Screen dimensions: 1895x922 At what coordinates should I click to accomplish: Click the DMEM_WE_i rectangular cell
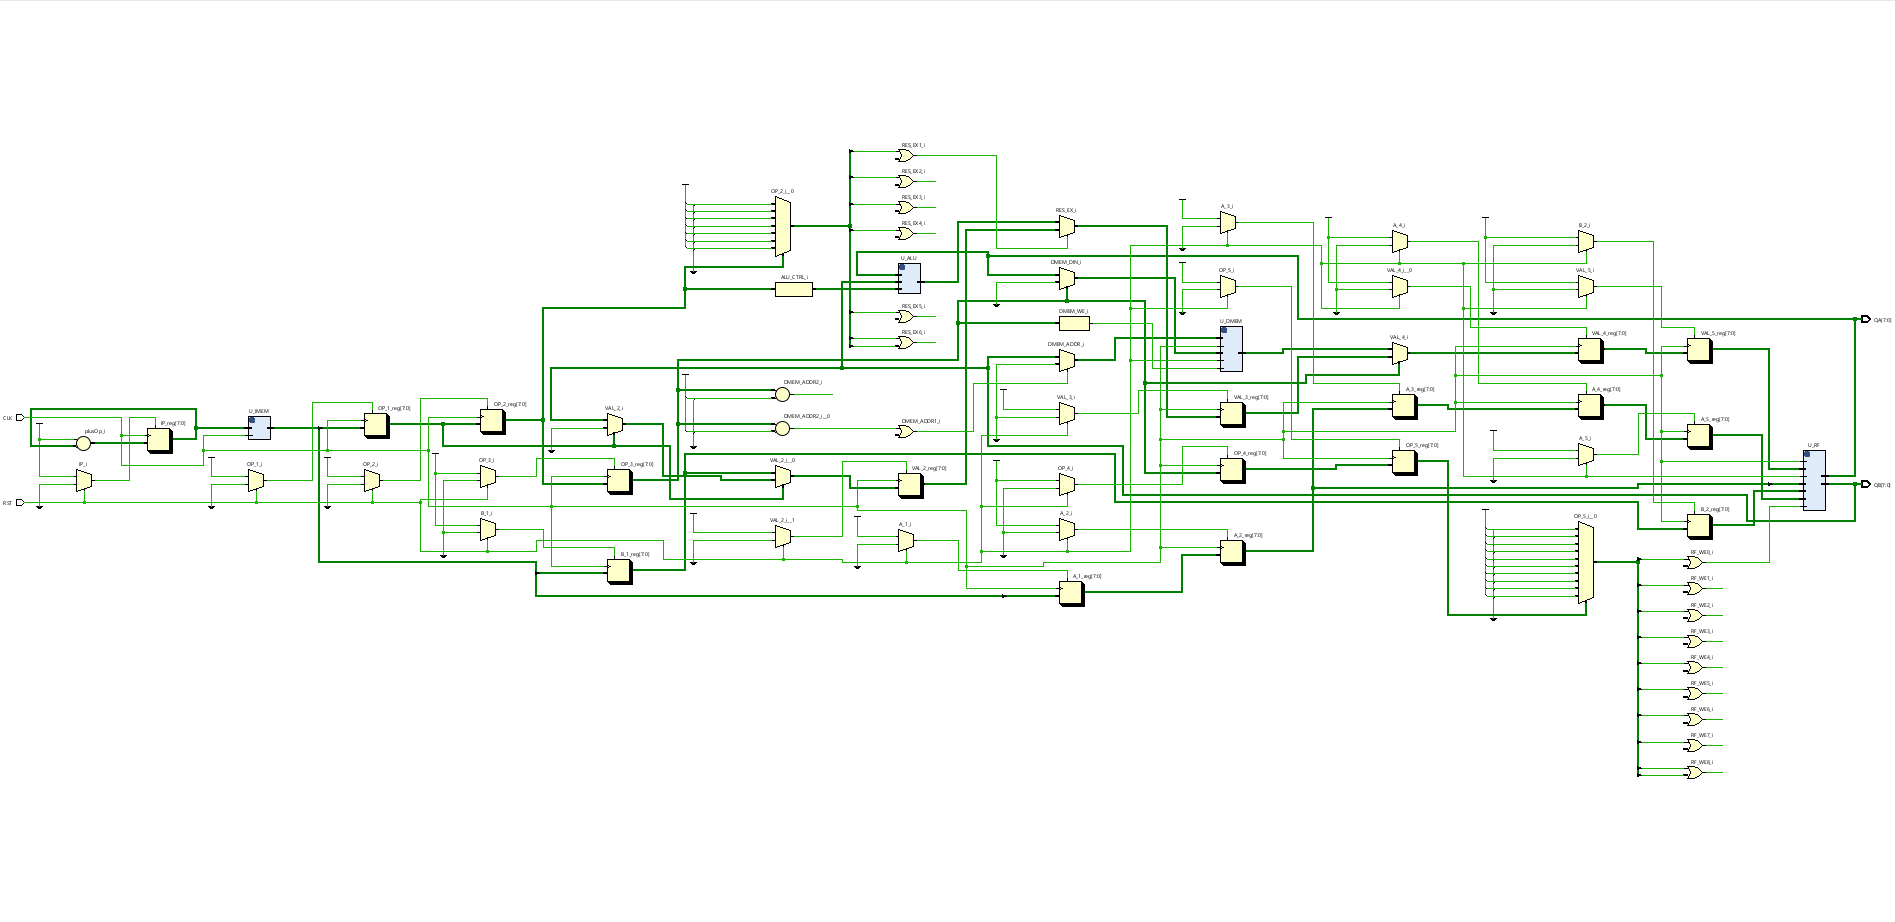[1074, 323]
